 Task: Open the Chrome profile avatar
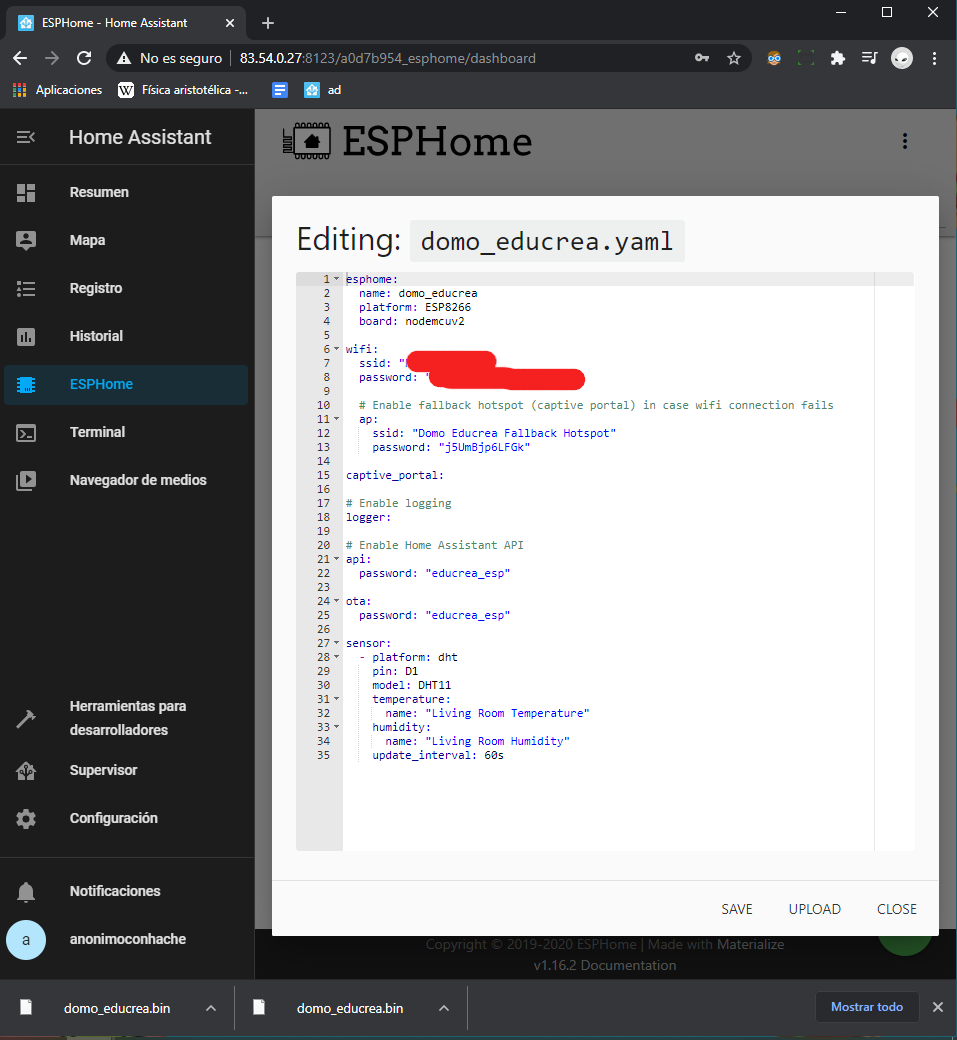pos(902,58)
